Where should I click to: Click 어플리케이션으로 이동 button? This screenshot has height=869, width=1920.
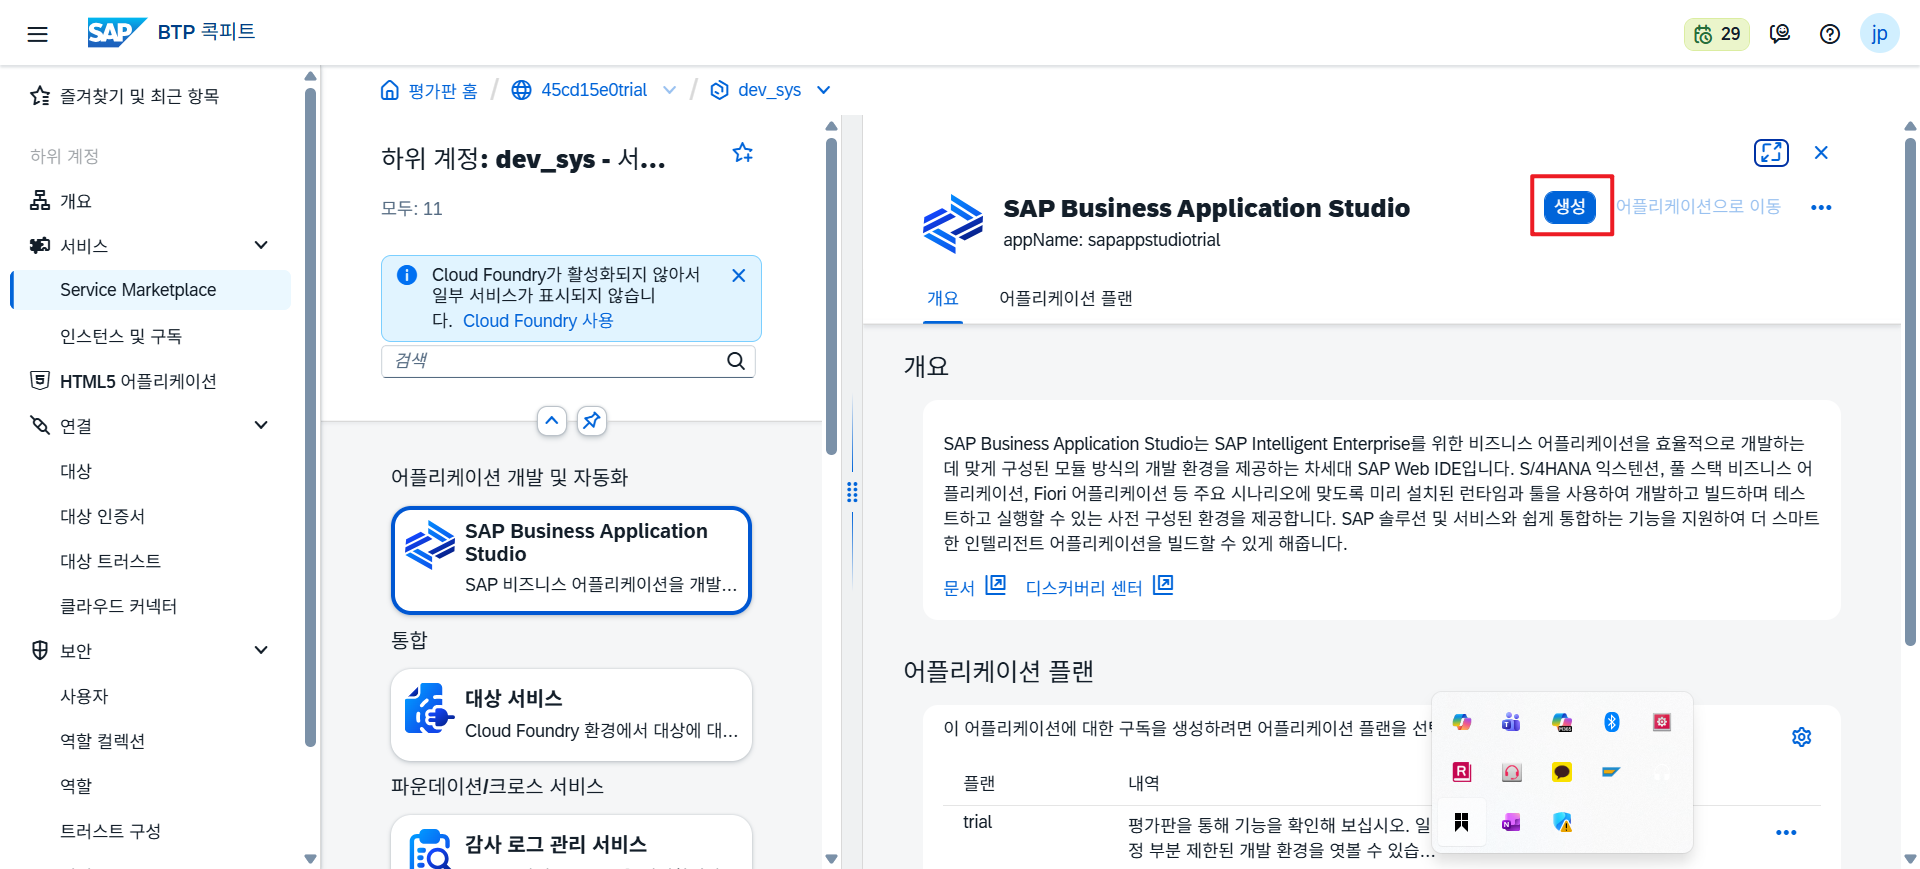point(1698,206)
